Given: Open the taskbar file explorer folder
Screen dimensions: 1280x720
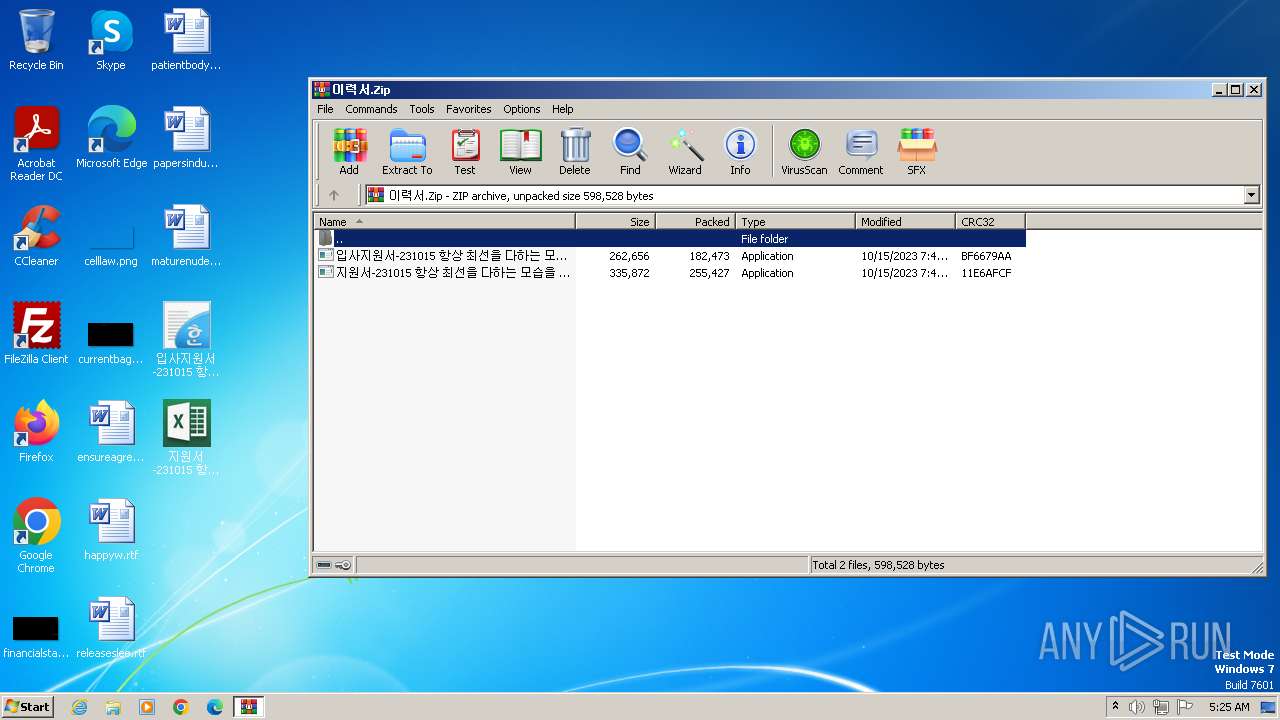Looking at the screenshot, I should pyautogui.click(x=113, y=707).
